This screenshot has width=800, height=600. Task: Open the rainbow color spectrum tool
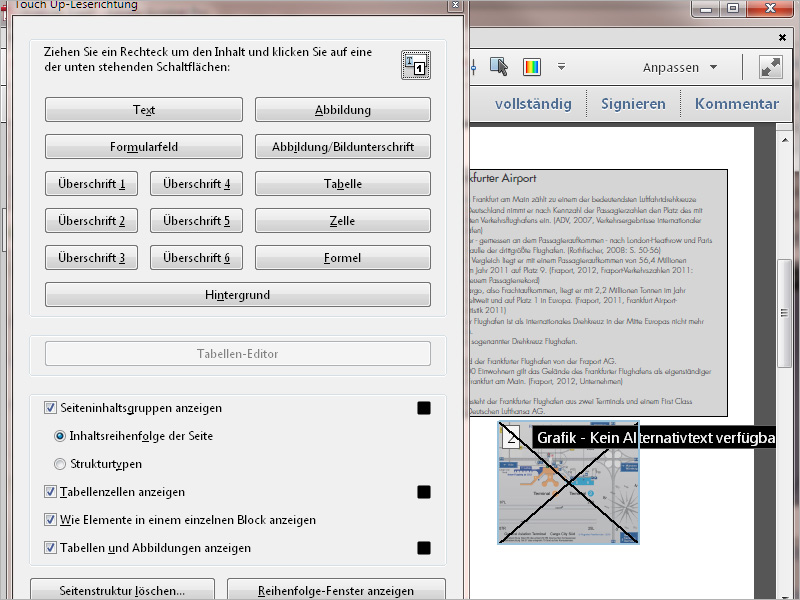click(532, 67)
